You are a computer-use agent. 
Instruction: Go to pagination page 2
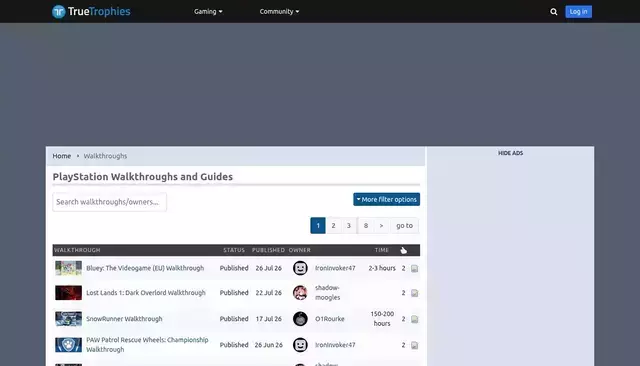(333, 226)
